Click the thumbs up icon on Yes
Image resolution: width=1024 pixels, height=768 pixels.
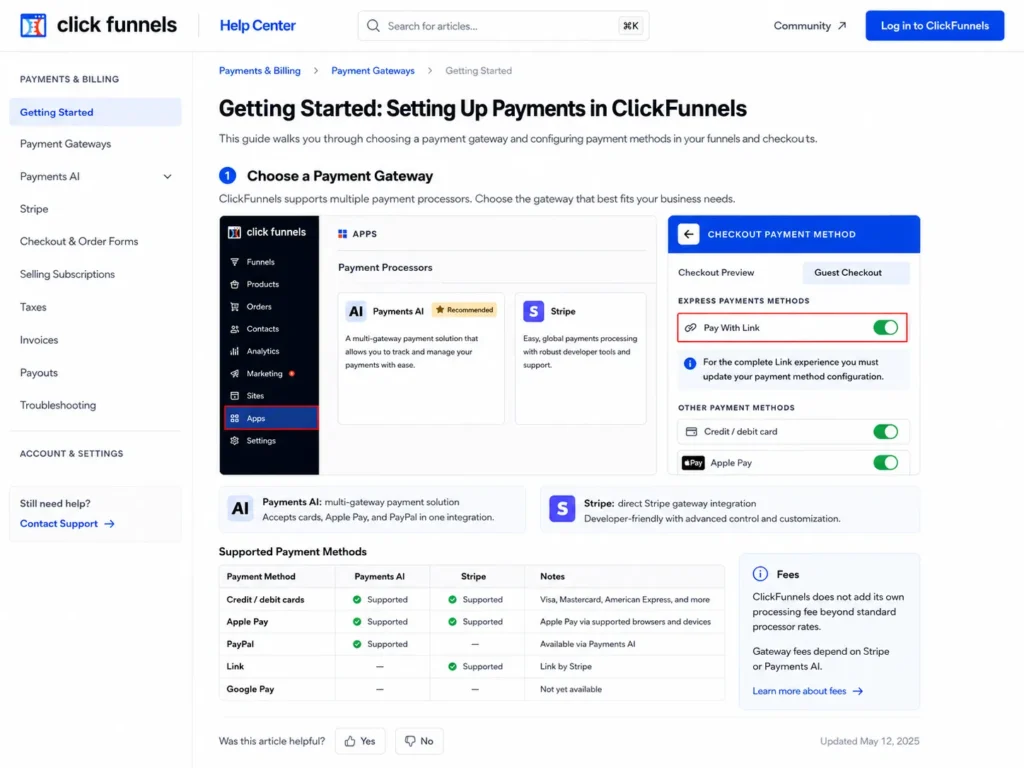[x=350, y=741]
